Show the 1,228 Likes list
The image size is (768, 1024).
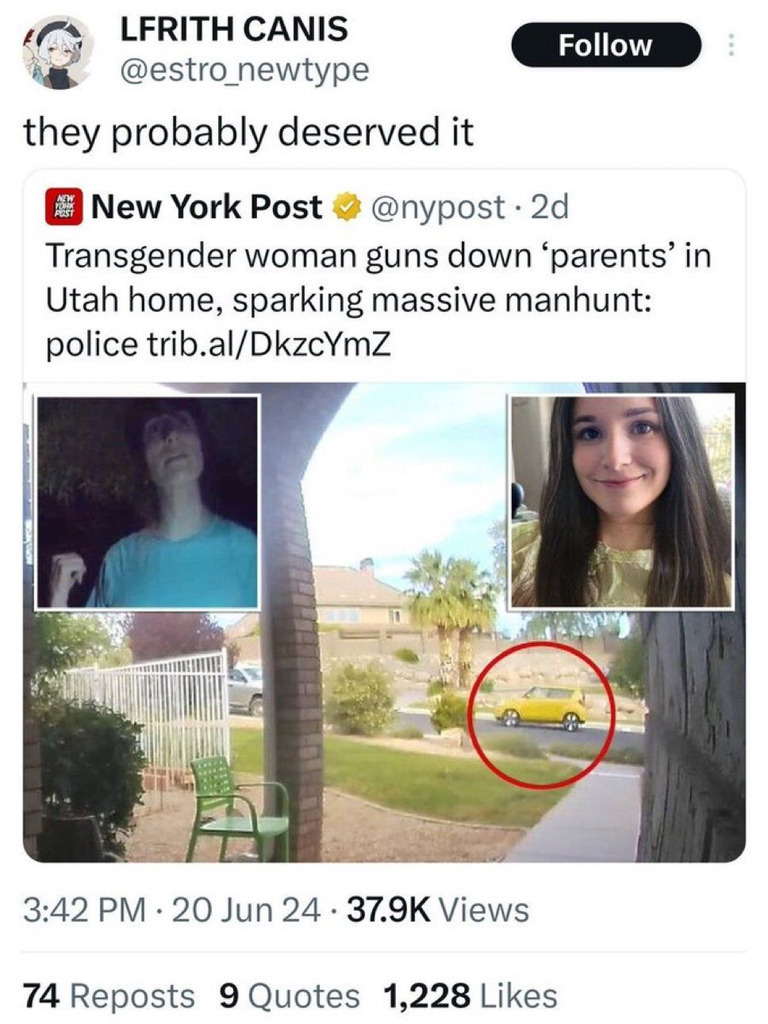coord(471,996)
